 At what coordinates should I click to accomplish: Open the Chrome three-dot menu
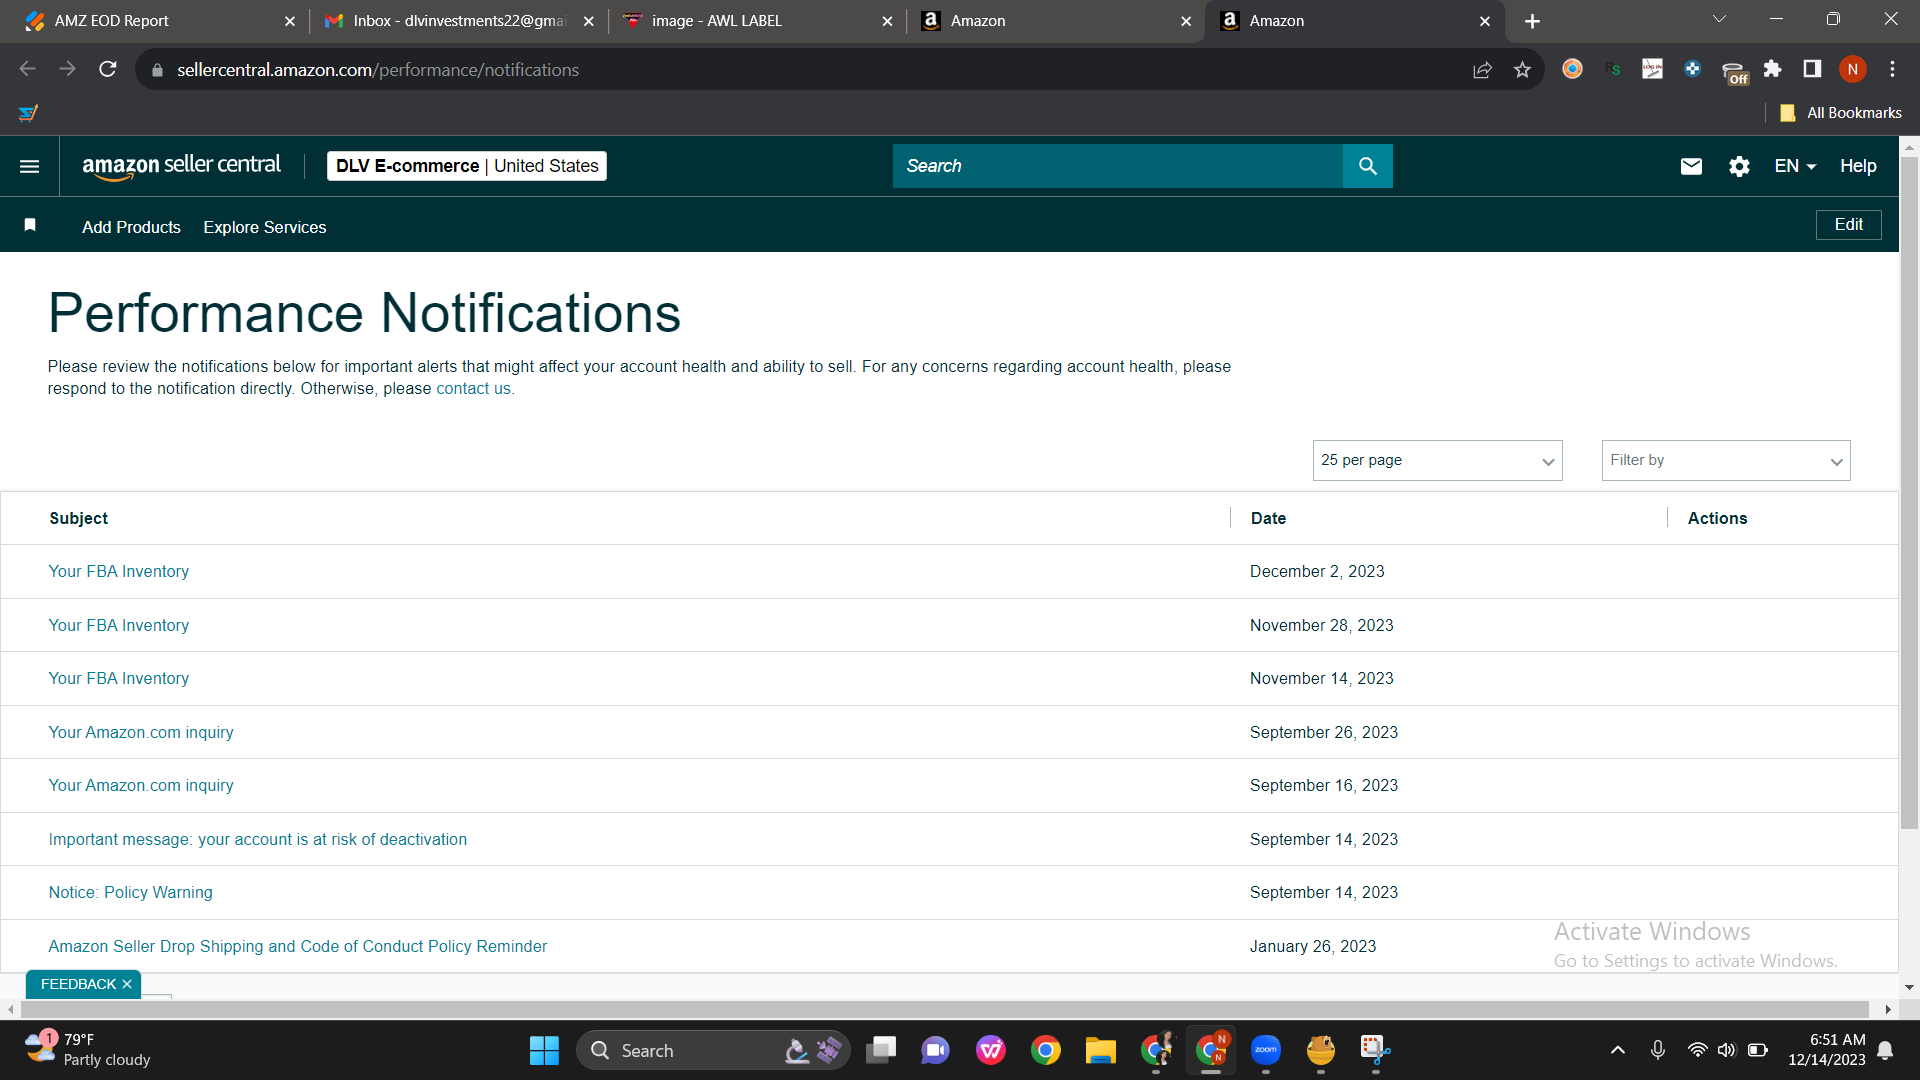(x=1892, y=69)
